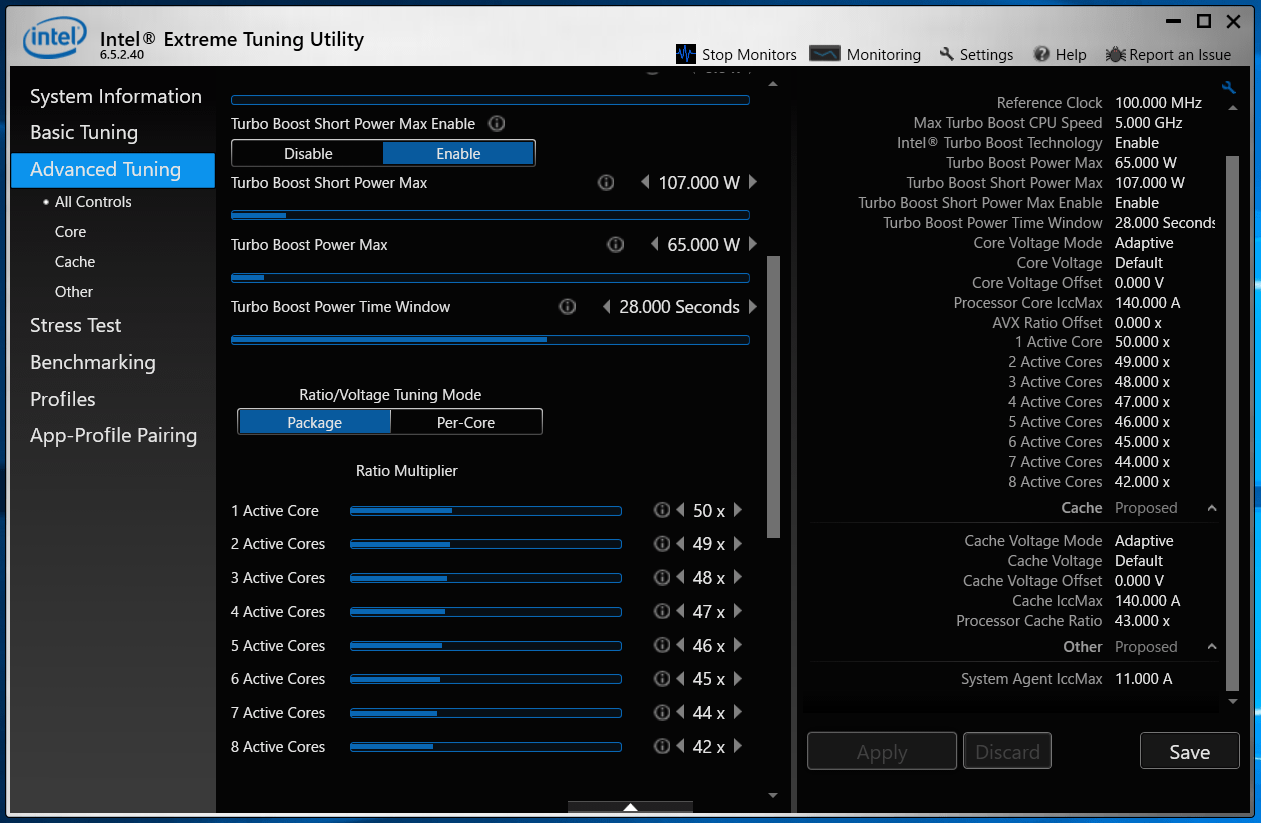Image resolution: width=1261 pixels, height=823 pixels.
Task: Show info icon for 5 Active Cores
Action: (x=661, y=646)
